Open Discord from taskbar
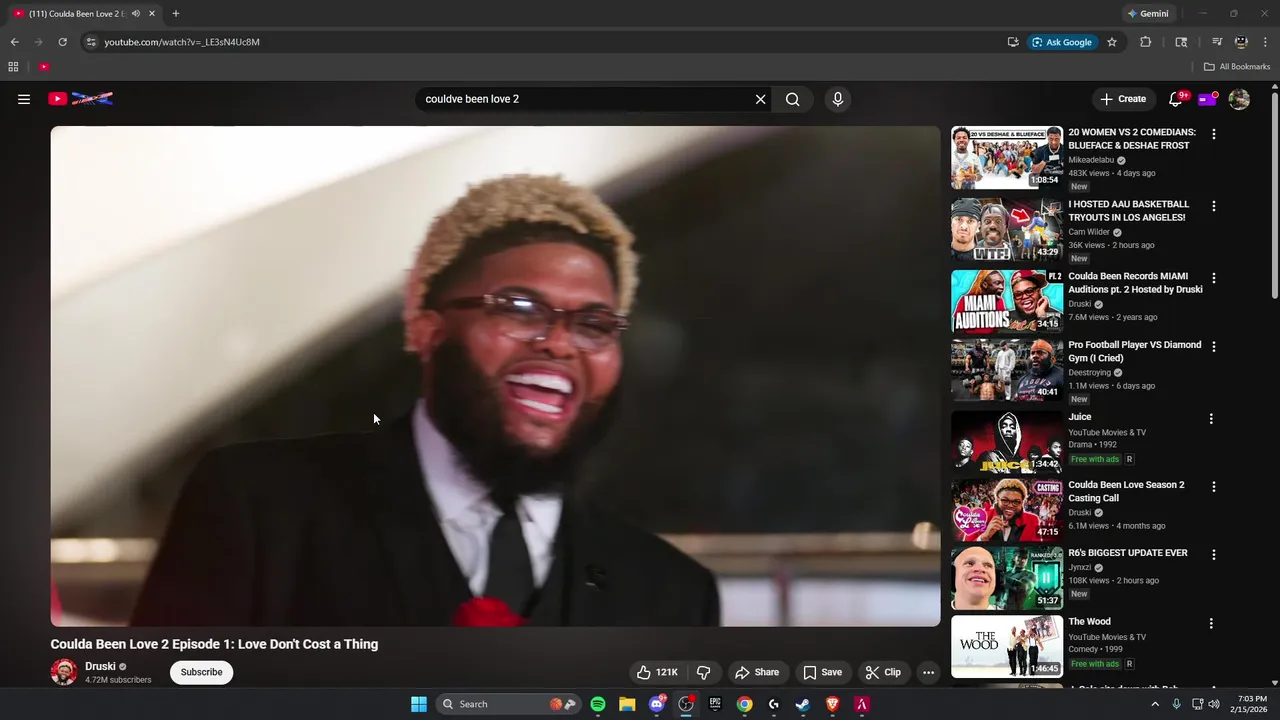Image resolution: width=1280 pixels, height=720 pixels. click(x=657, y=704)
